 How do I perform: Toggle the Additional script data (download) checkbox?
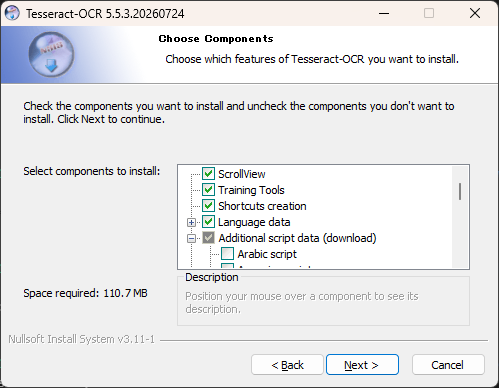208,238
